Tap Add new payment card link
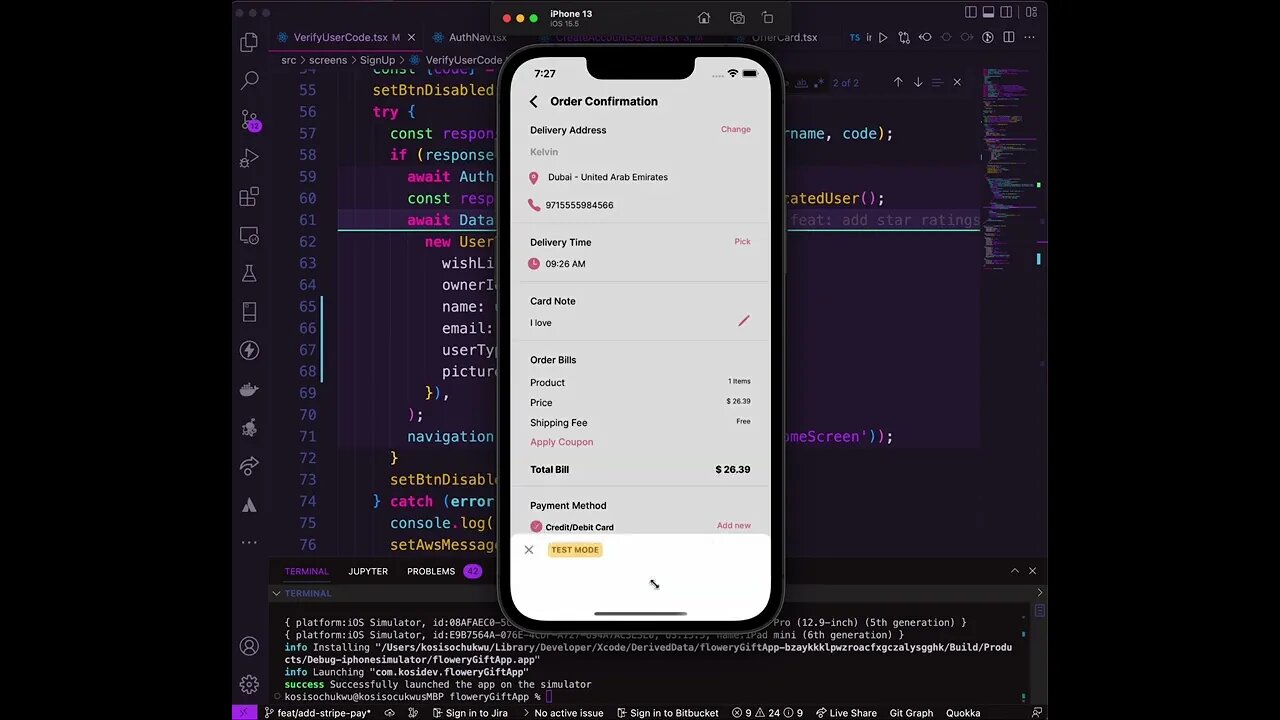The height and width of the screenshot is (720, 1280). [734, 525]
